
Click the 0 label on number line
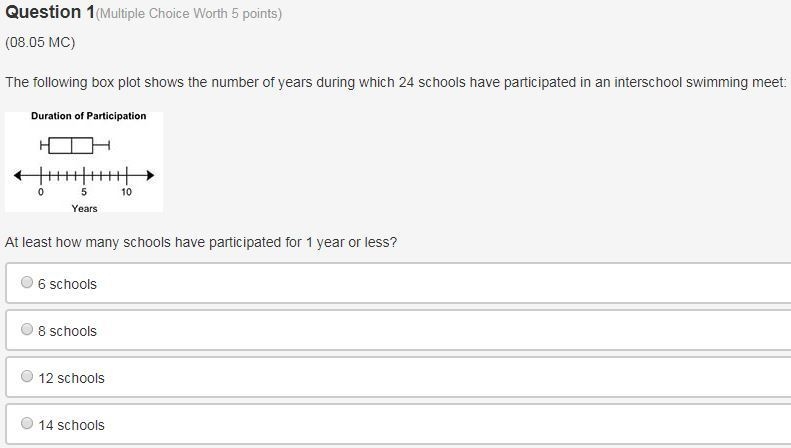(x=41, y=192)
